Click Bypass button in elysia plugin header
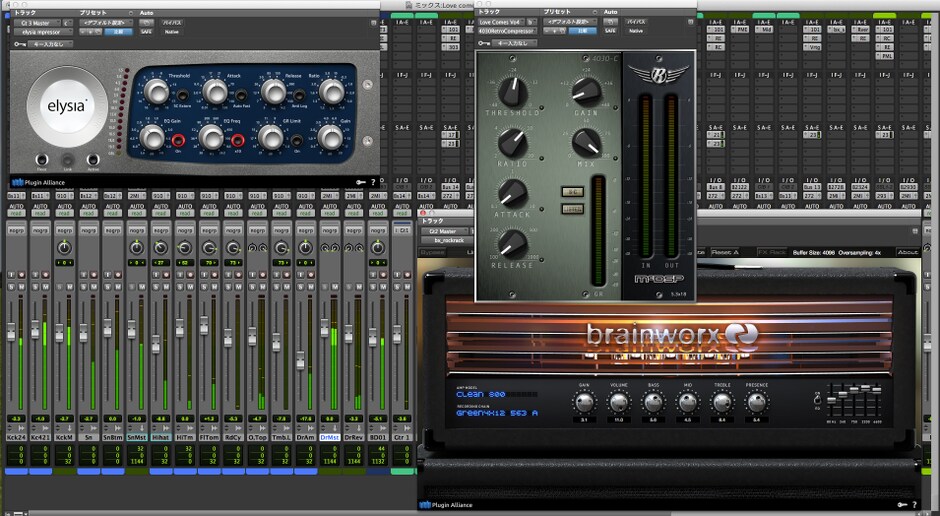The width and height of the screenshot is (940, 516). 171,23
